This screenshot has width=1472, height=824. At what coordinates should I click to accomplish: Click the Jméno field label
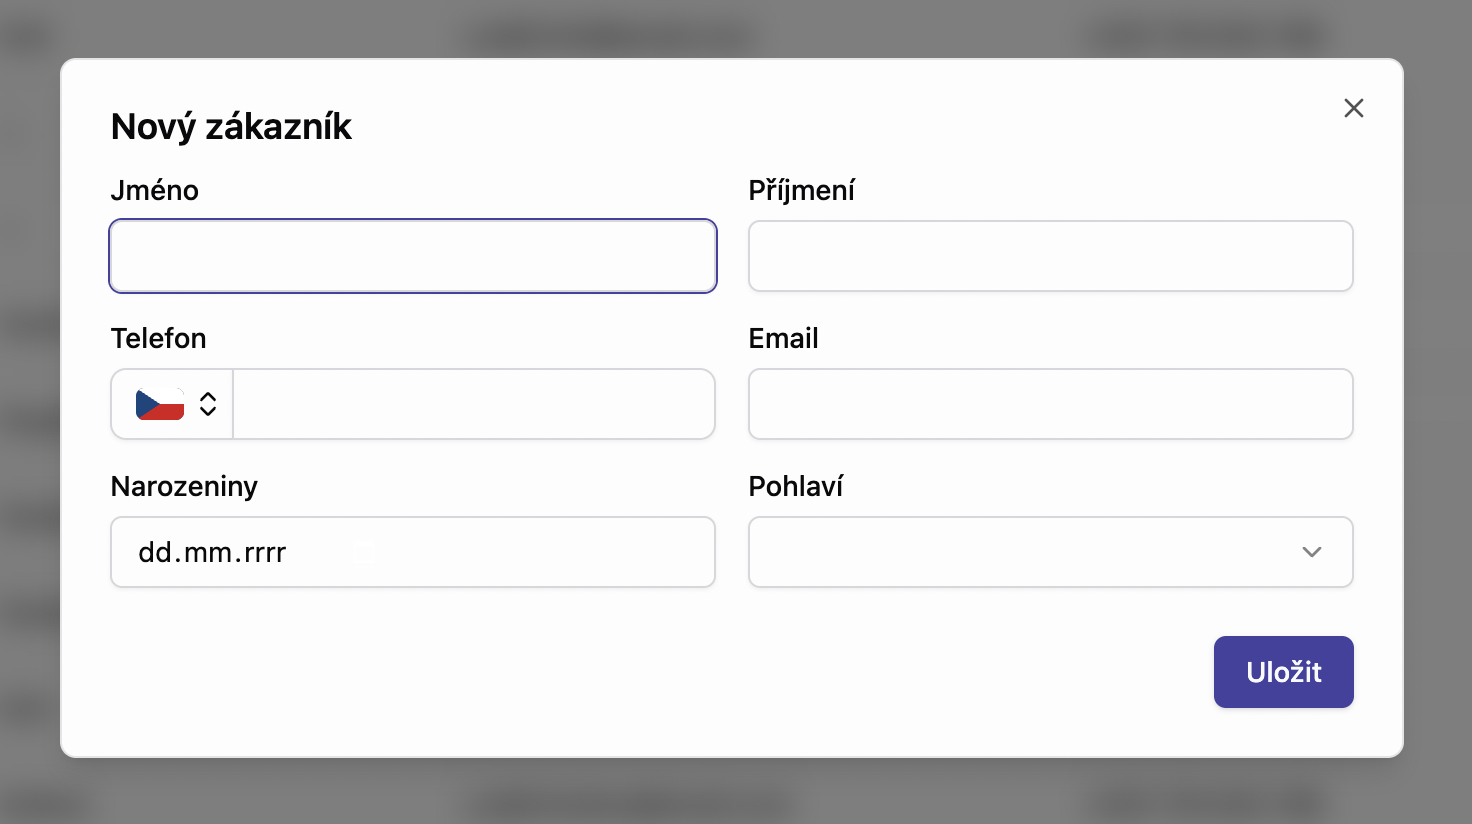155,190
